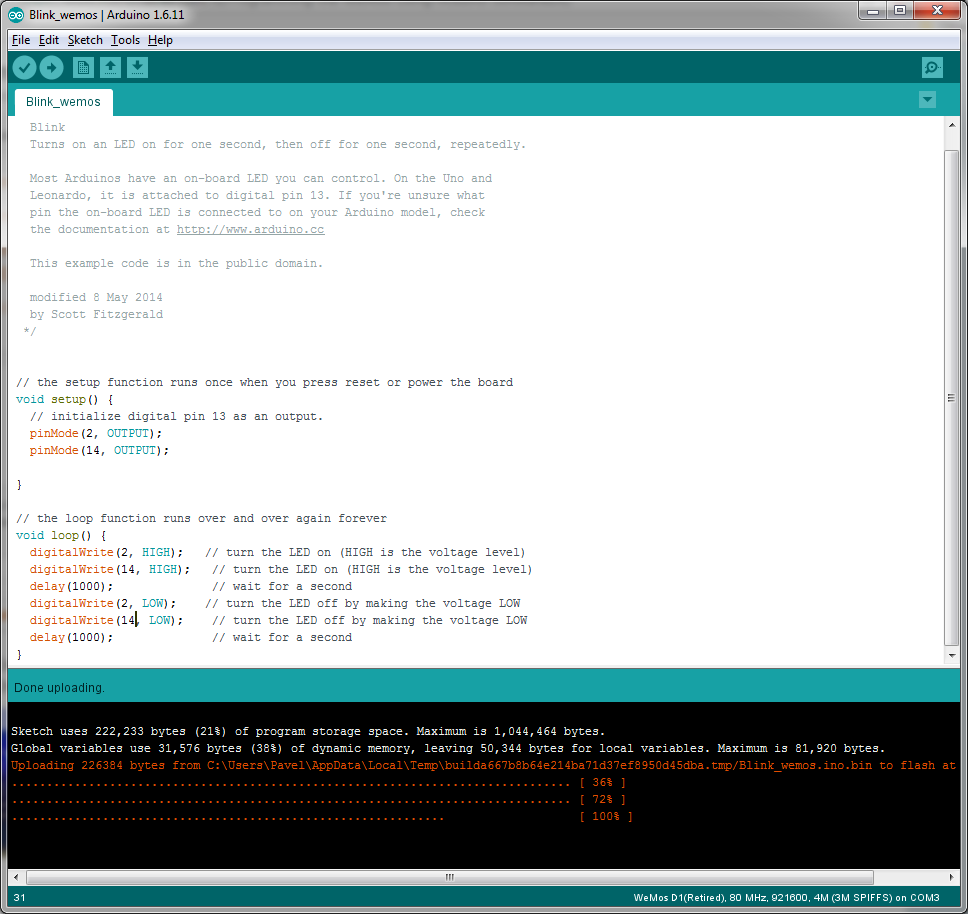Open the Tools menu

tap(125, 40)
